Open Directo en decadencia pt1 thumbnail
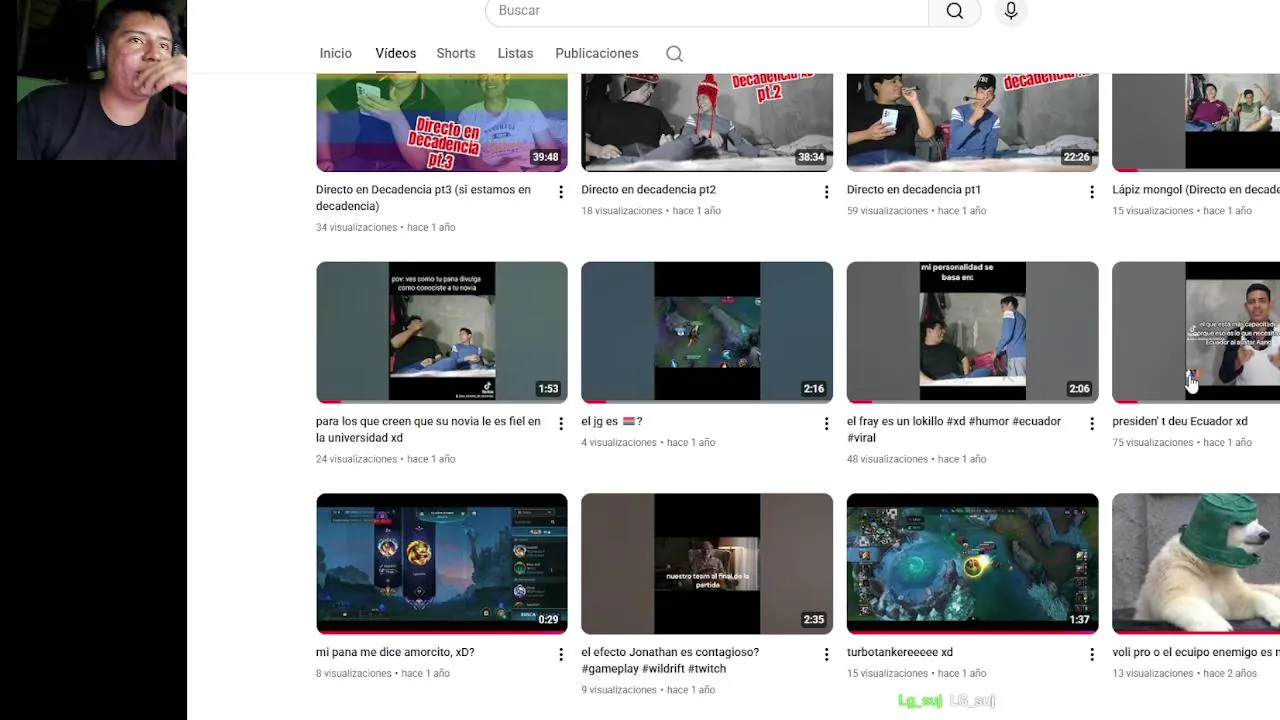1280x720 pixels. [x=972, y=122]
